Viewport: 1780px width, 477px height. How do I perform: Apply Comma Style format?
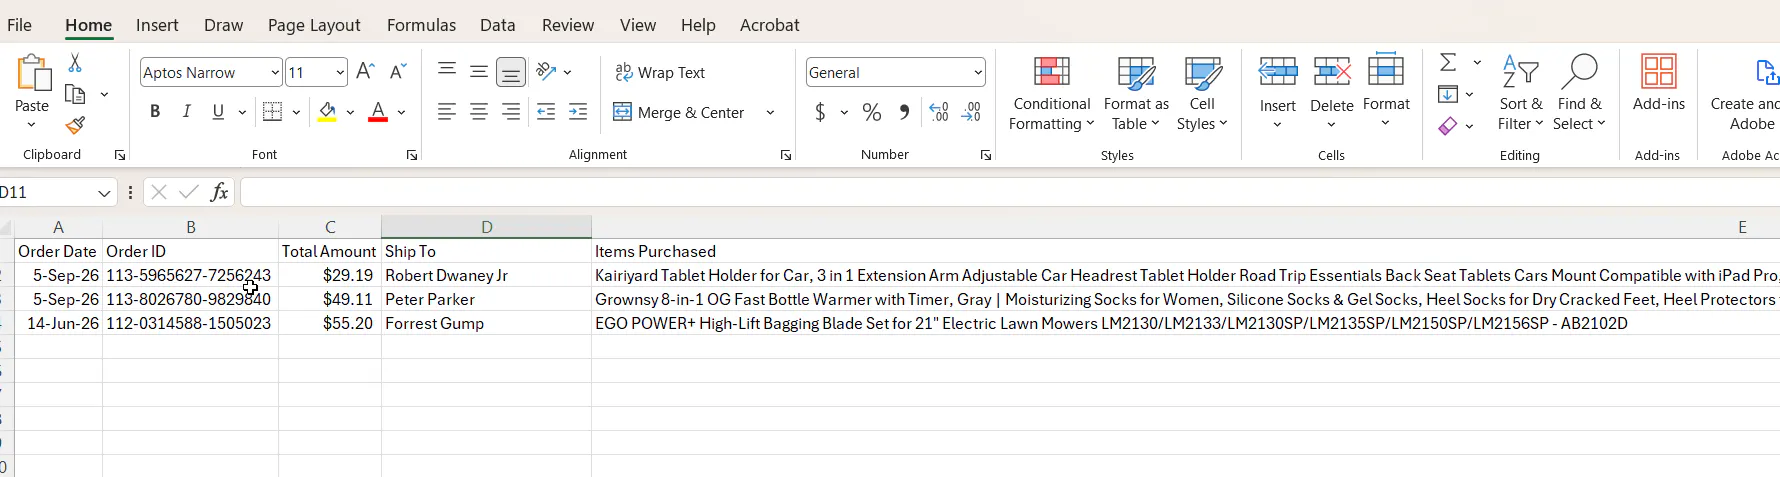(904, 112)
